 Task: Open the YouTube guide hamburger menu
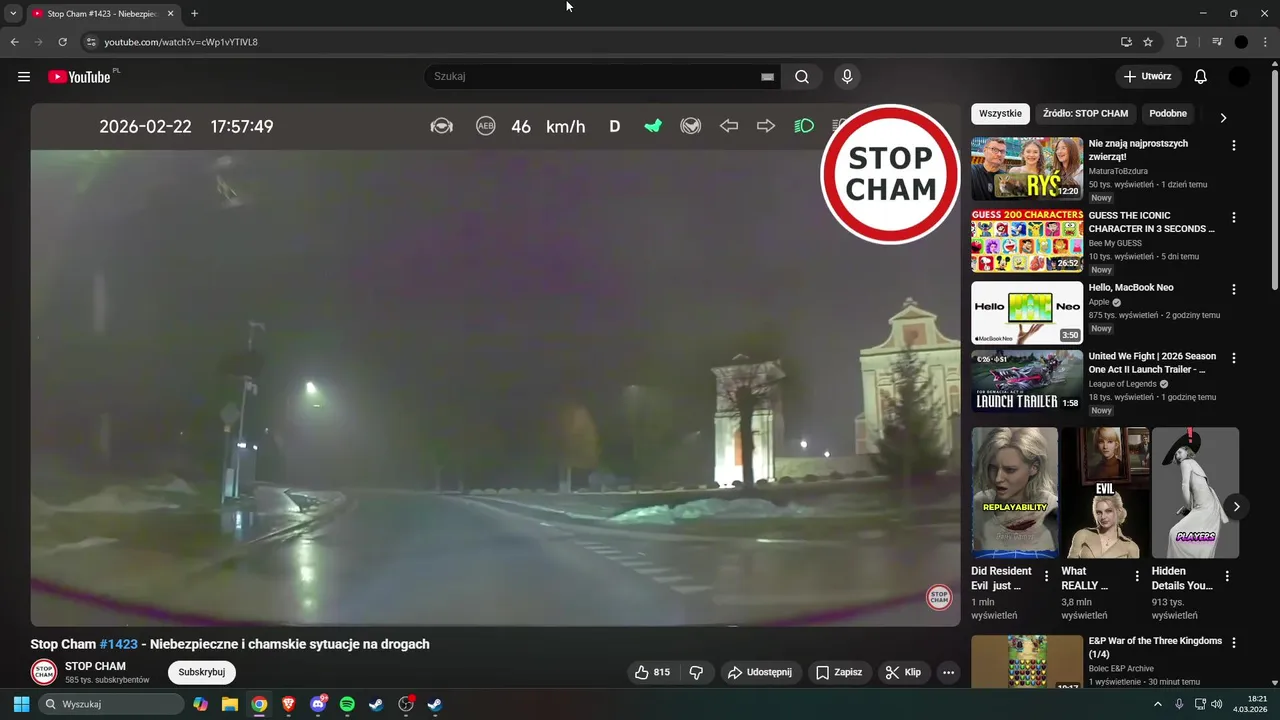tap(24, 77)
